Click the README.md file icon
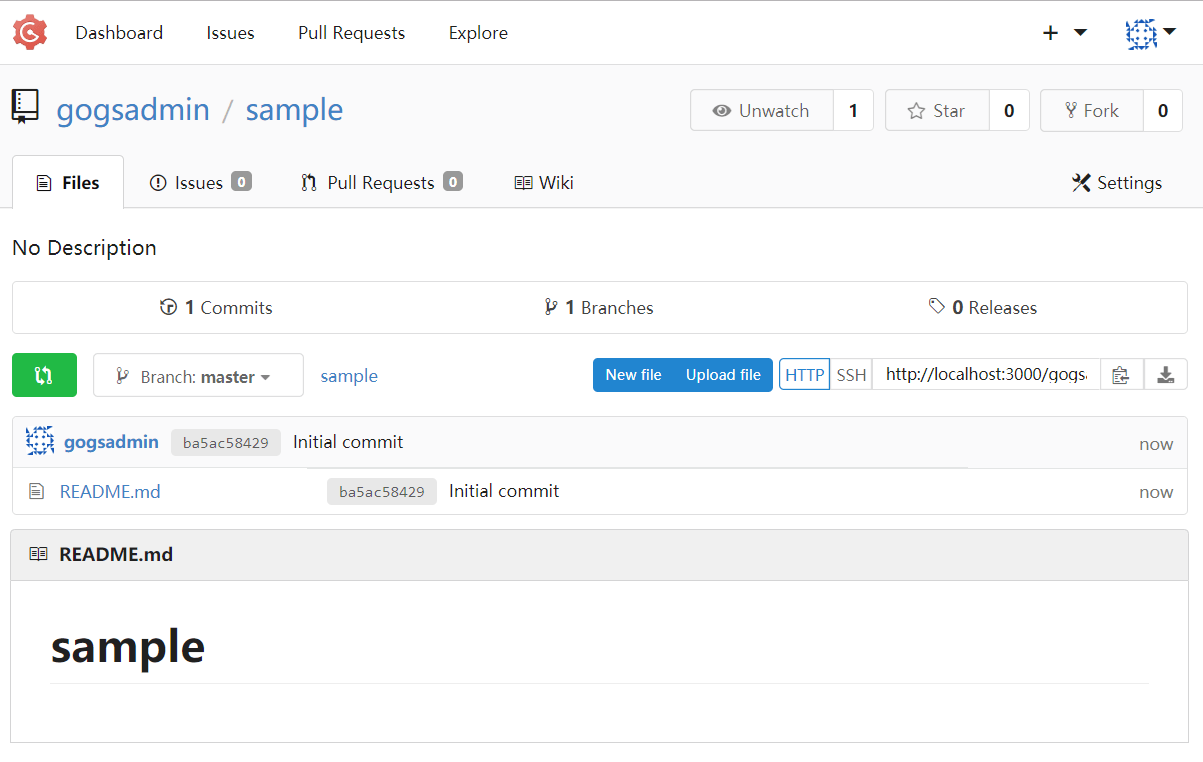Viewport: 1203px width, 762px height. [37, 491]
